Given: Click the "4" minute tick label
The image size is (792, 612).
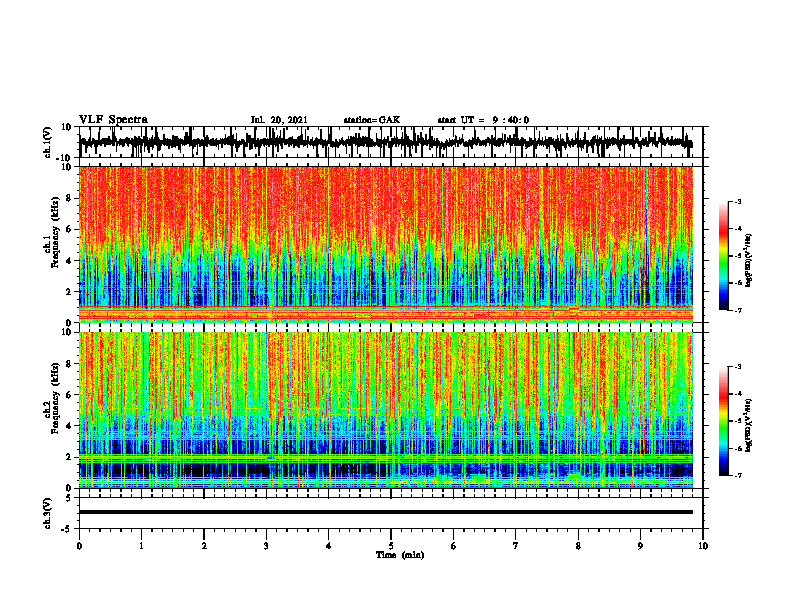Looking at the screenshot, I should click(329, 546).
